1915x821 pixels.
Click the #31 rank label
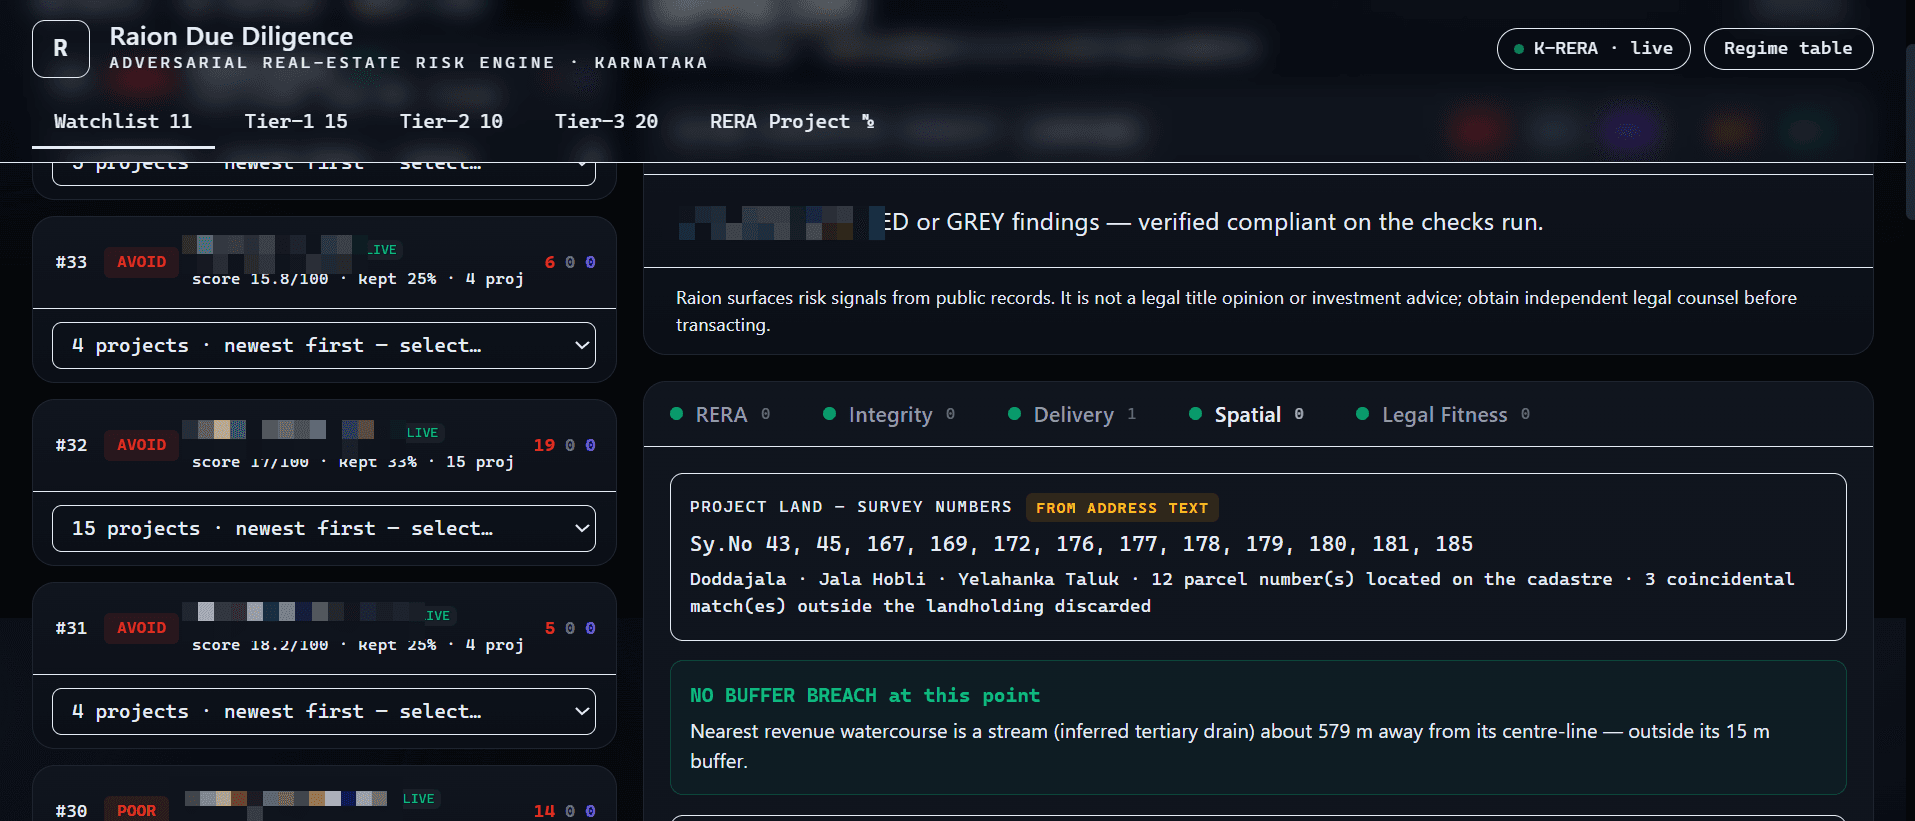coord(71,628)
